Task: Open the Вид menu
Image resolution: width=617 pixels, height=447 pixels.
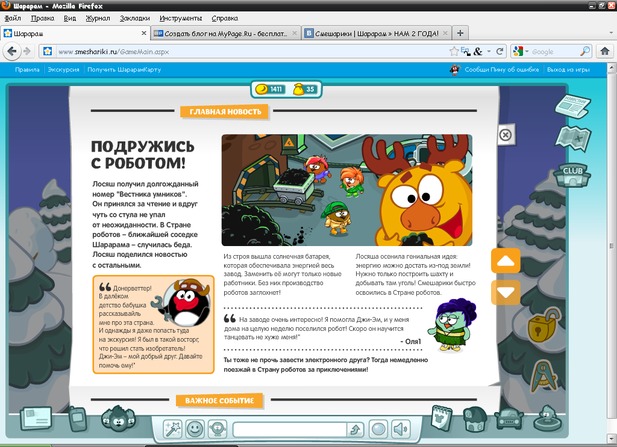Action: (70, 18)
